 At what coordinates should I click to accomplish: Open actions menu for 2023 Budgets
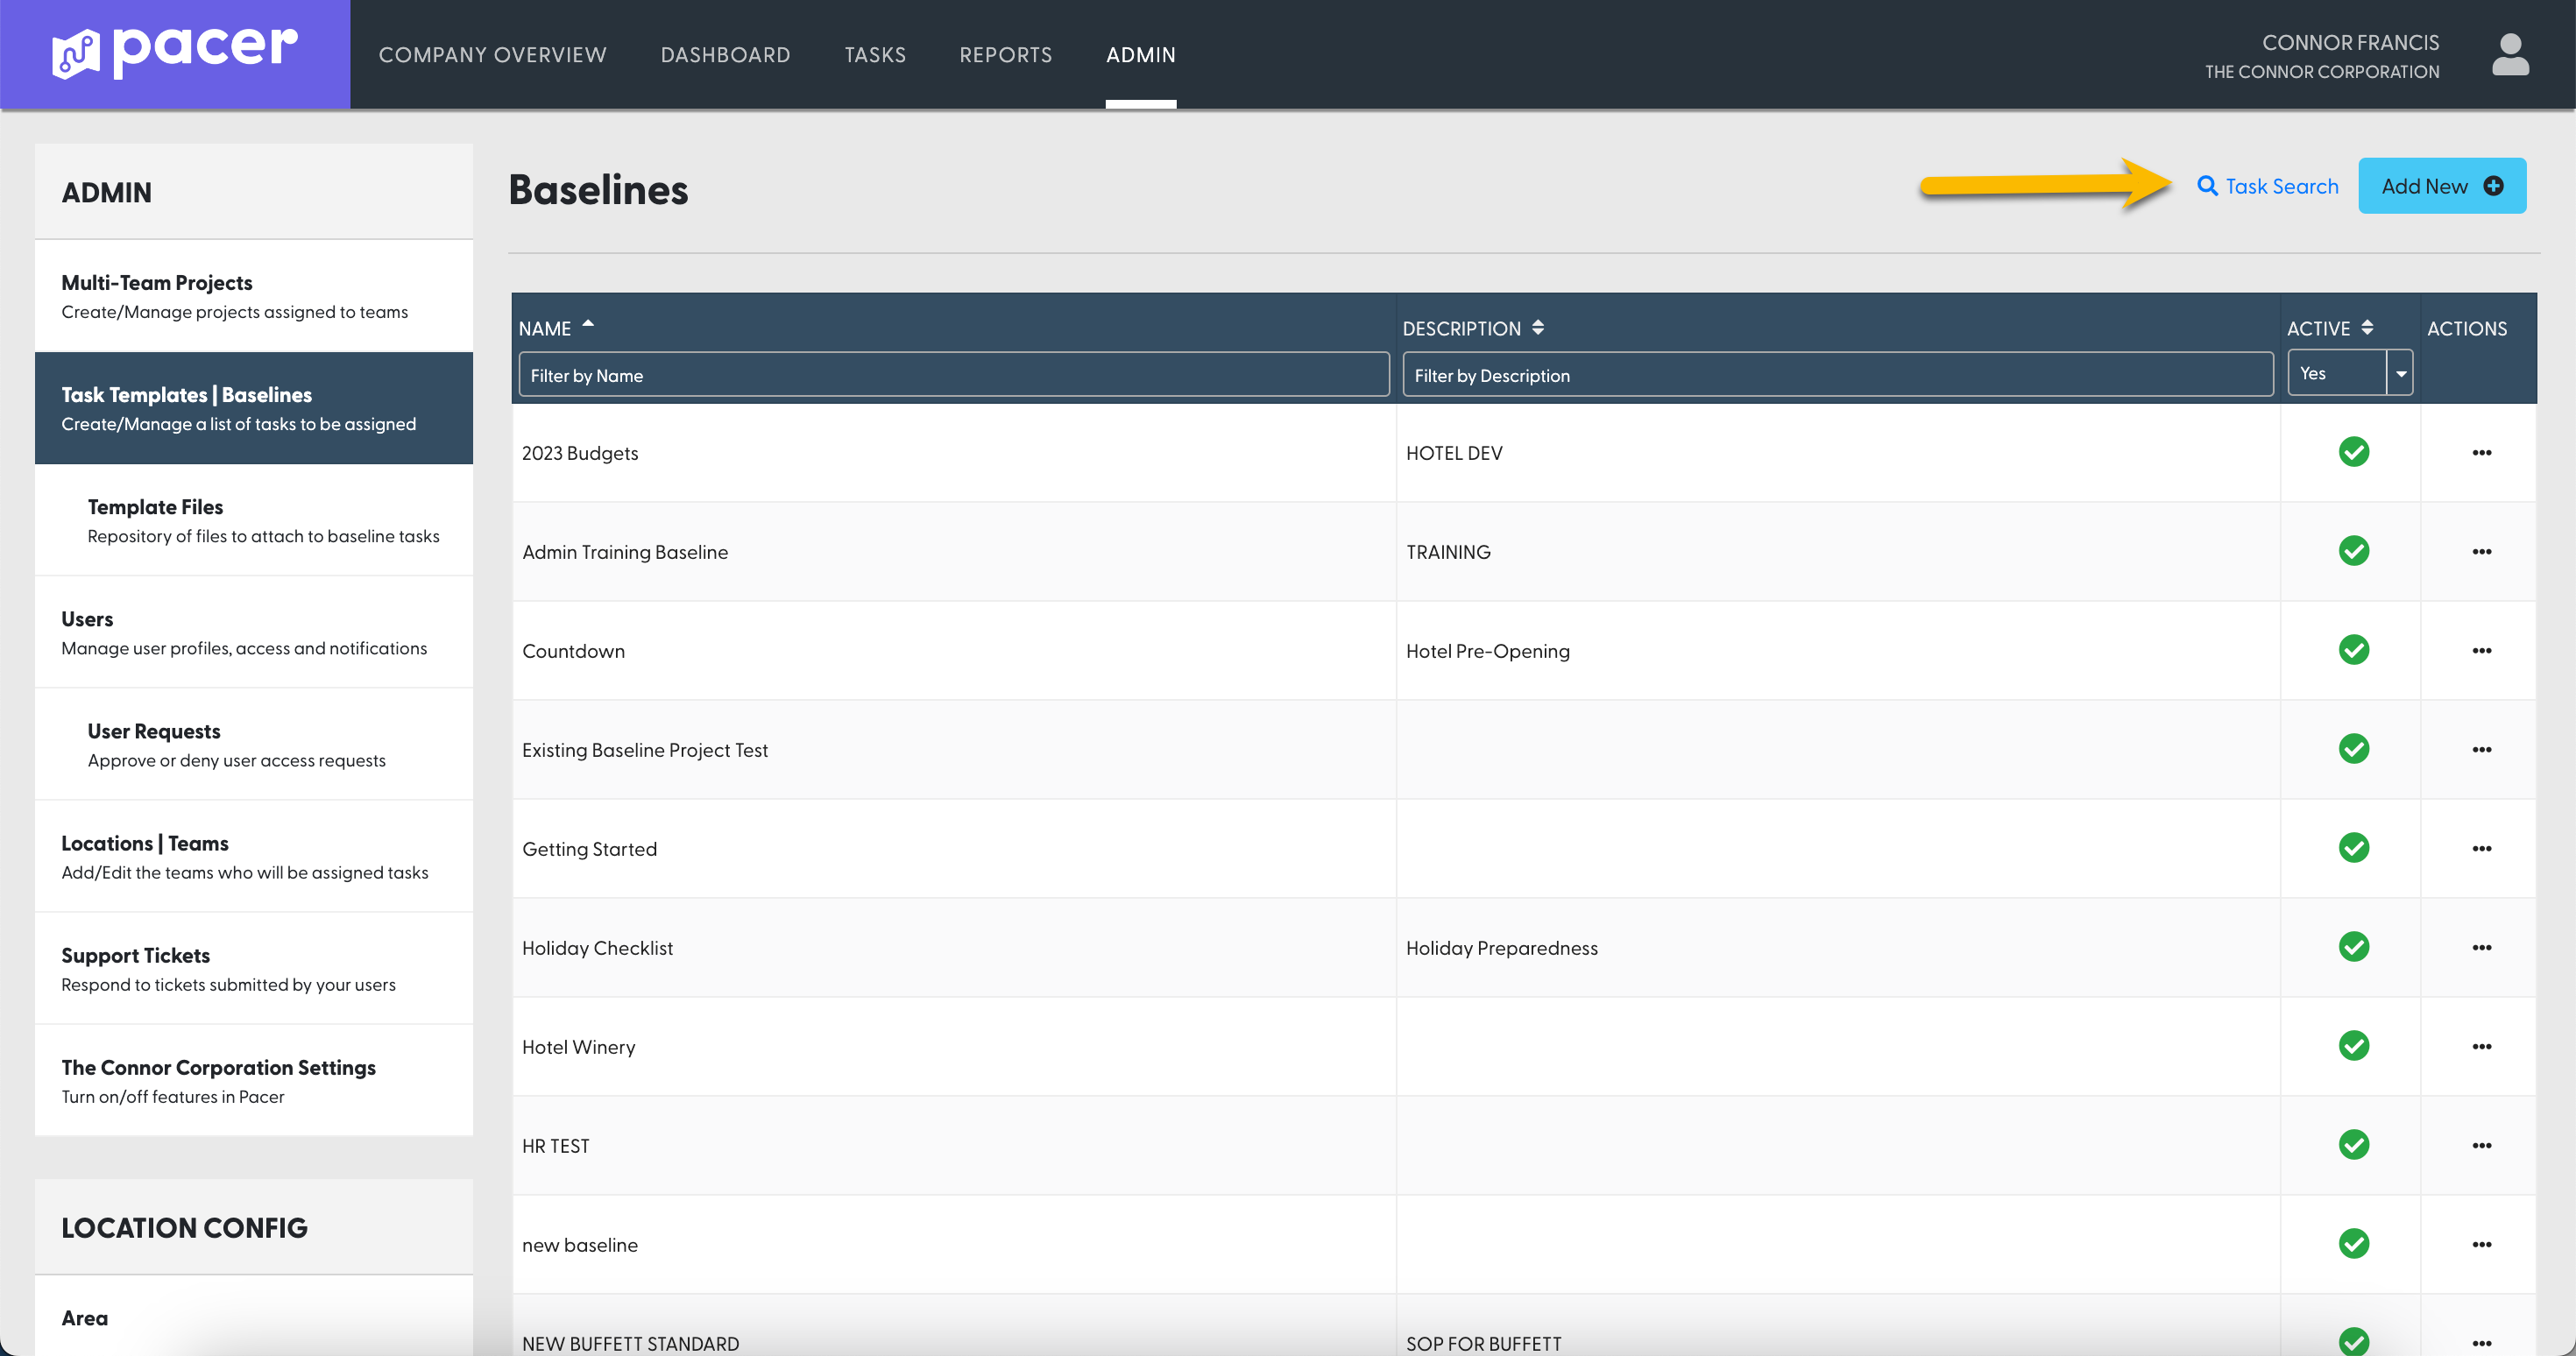(x=2481, y=453)
